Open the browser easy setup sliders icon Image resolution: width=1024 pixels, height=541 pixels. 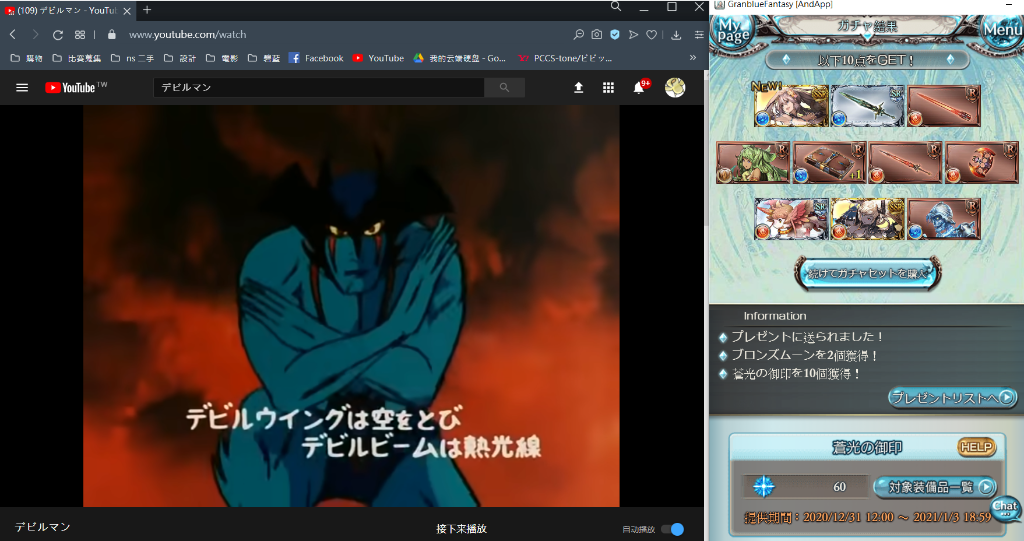click(x=699, y=35)
